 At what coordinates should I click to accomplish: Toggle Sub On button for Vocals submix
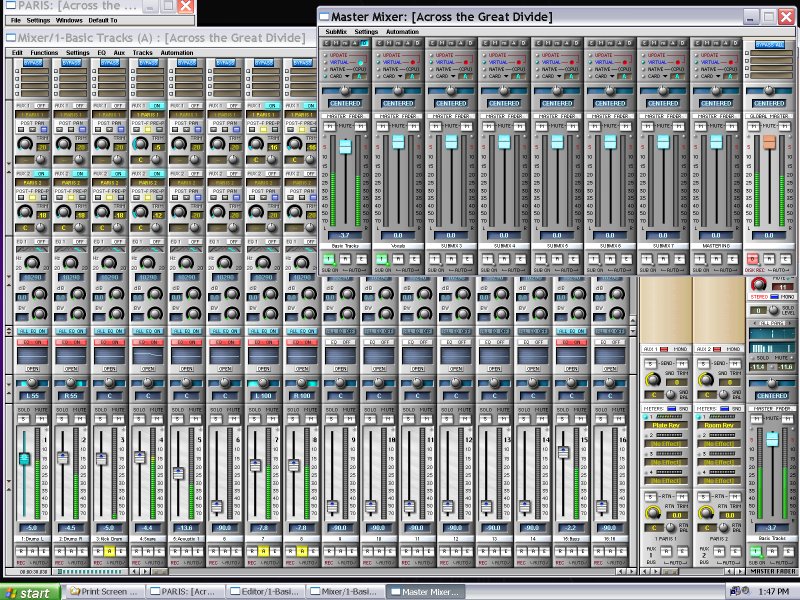[382, 259]
